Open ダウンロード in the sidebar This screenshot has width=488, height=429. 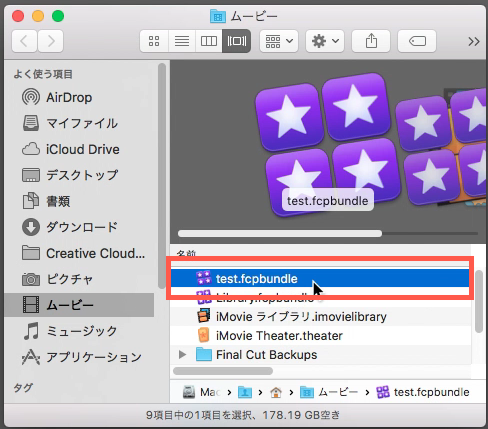[79, 227]
